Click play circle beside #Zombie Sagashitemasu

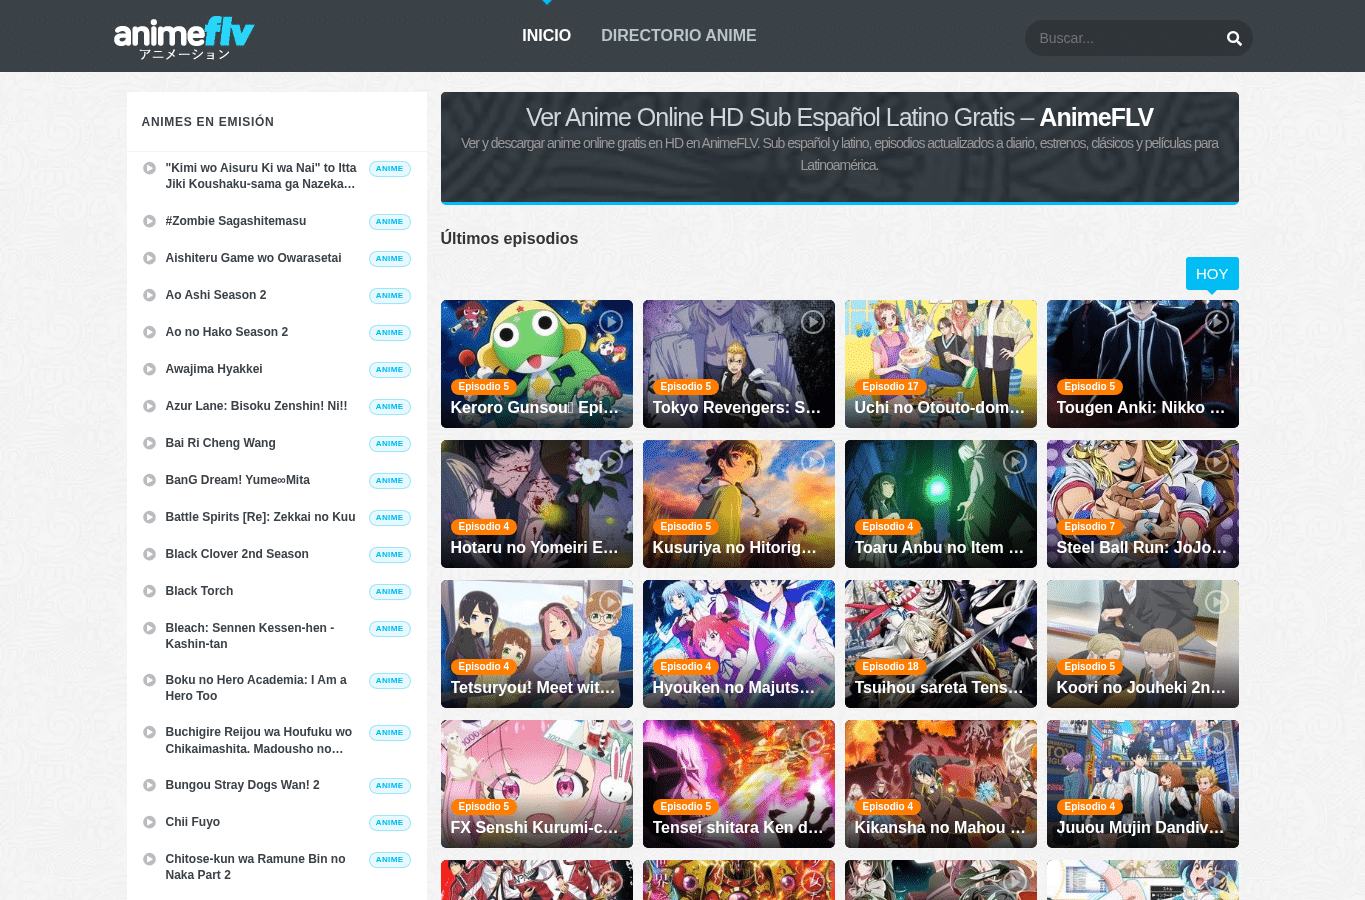pyautogui.click(x=149, y=222)
